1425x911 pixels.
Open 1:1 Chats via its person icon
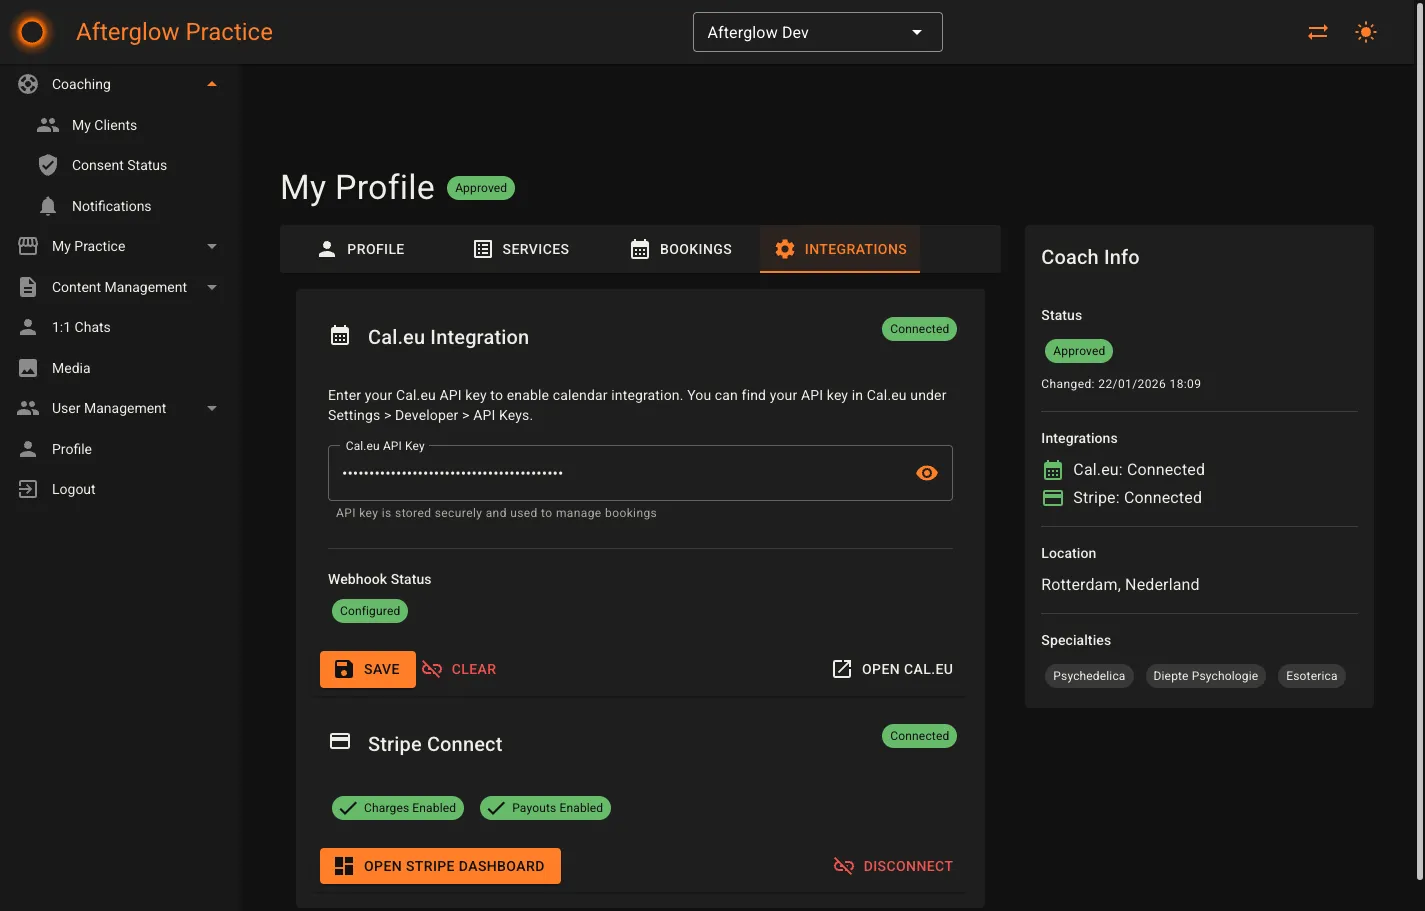[27, 327]
